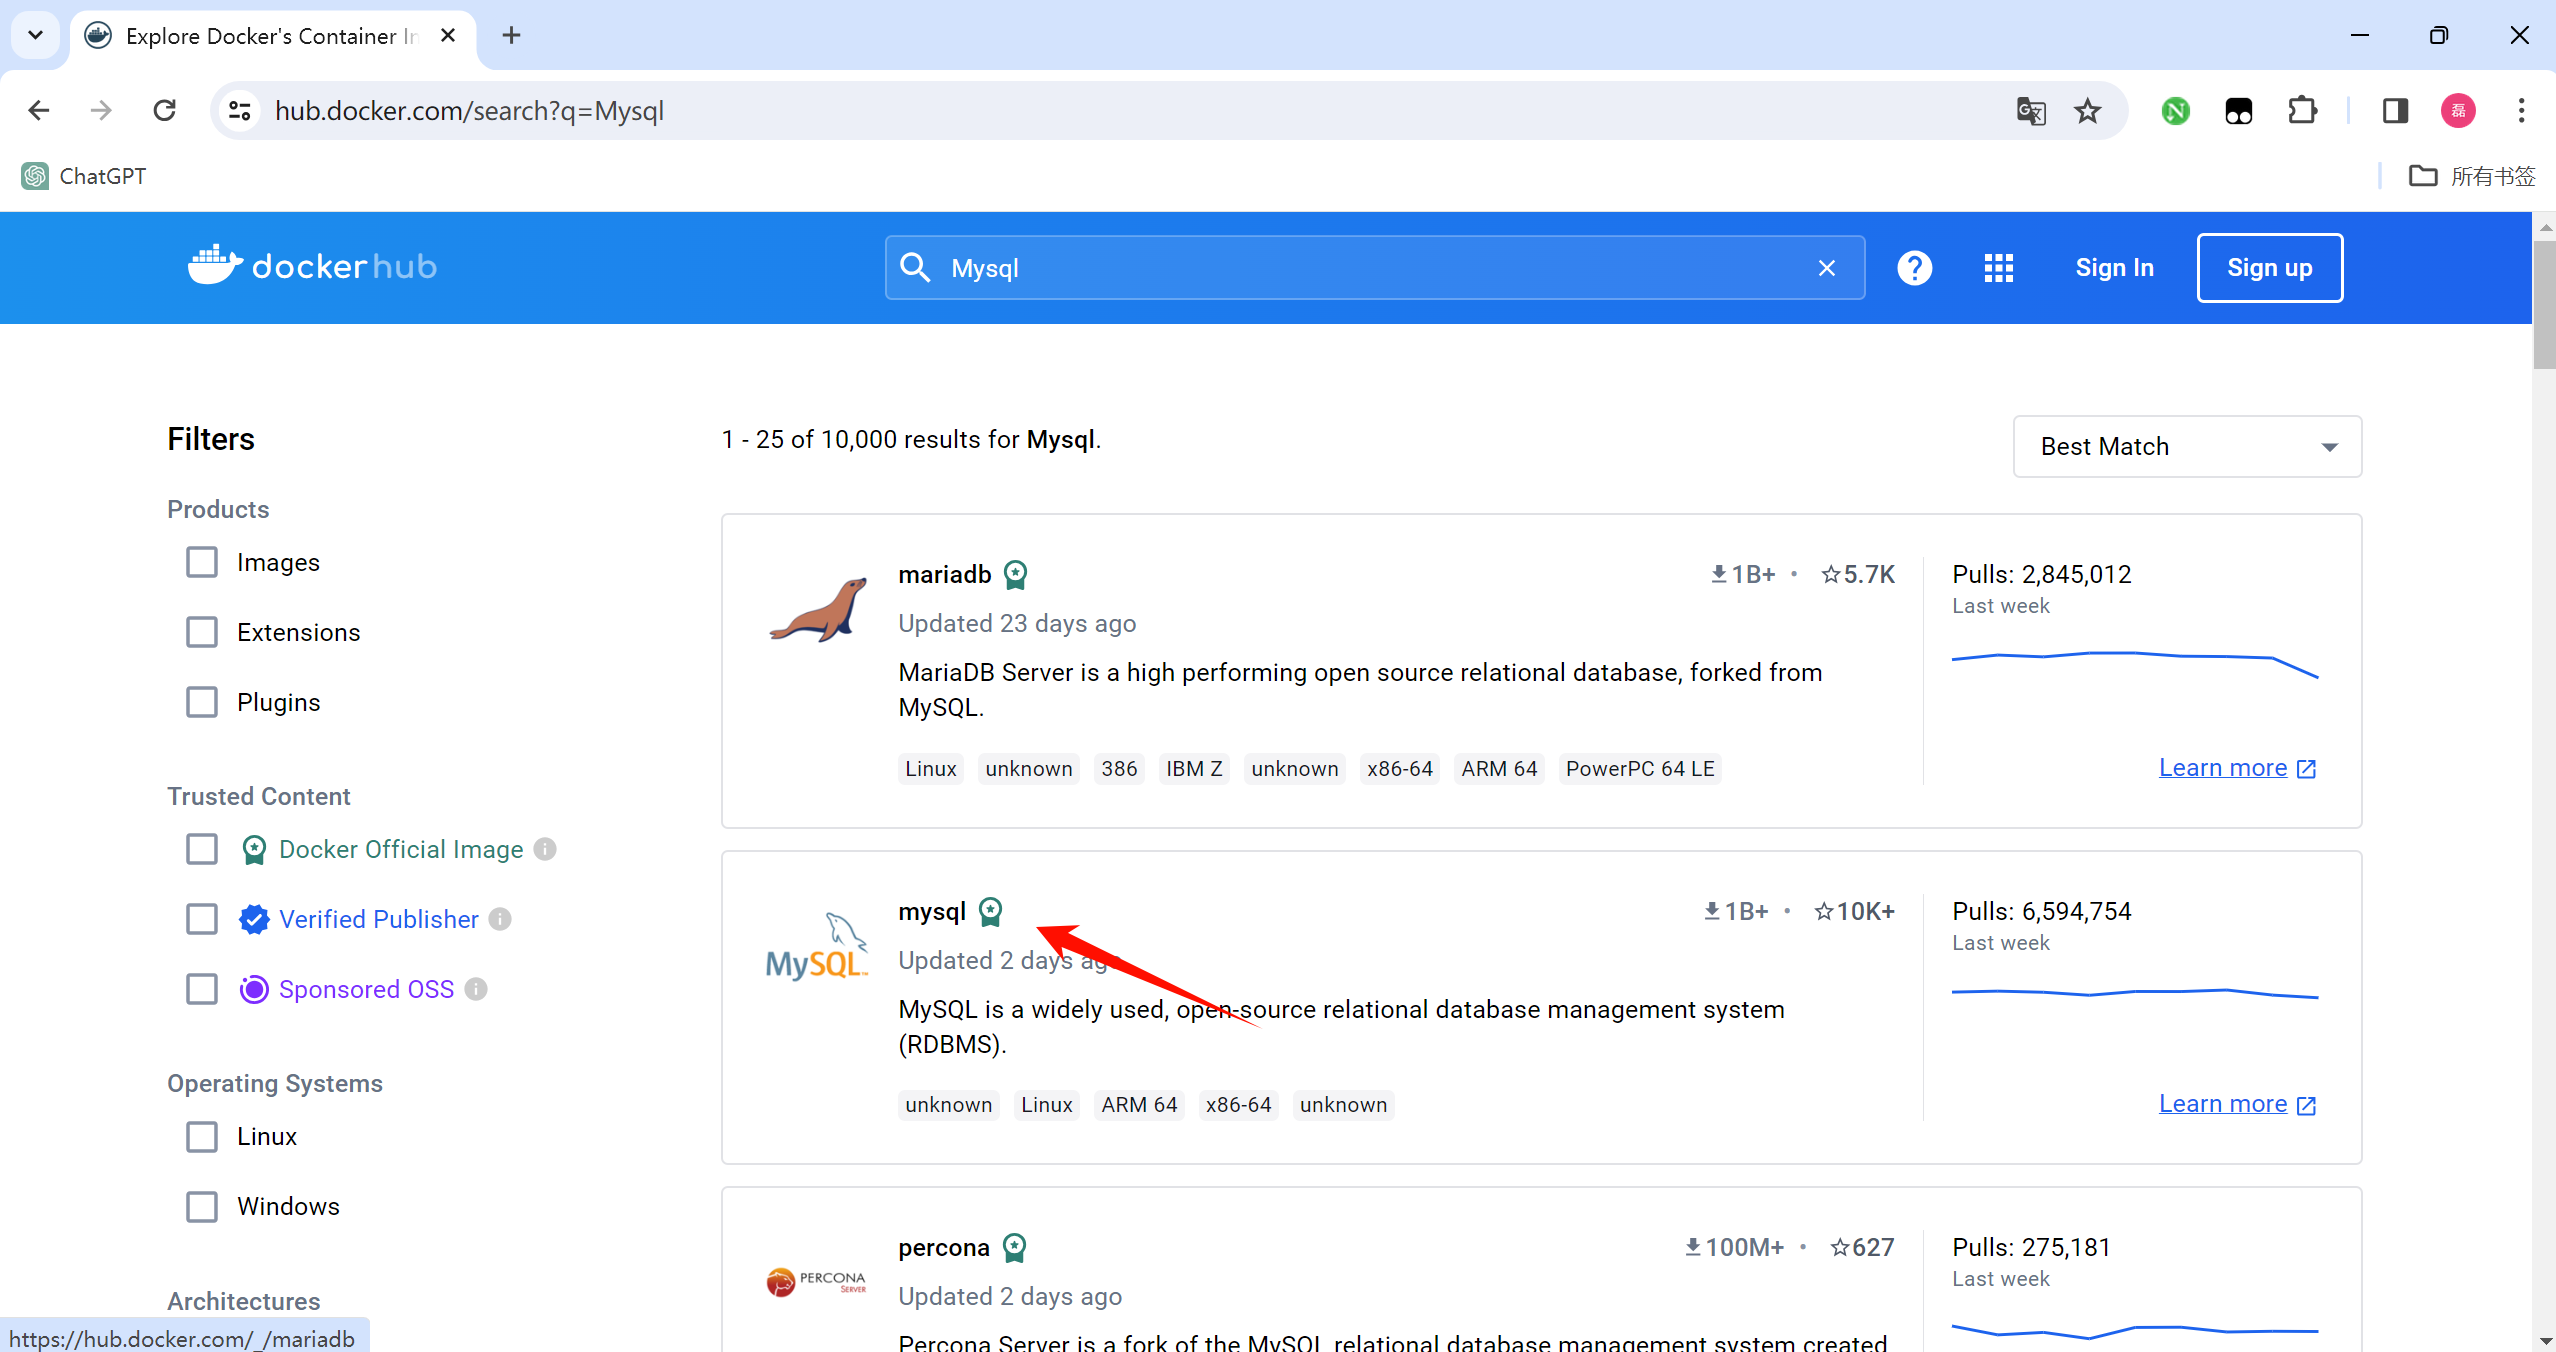Screen dimensions: 2556x1352
Task: Open Chrome three-dot menu
Action: pyautogui.click(x=2521, y=110)
